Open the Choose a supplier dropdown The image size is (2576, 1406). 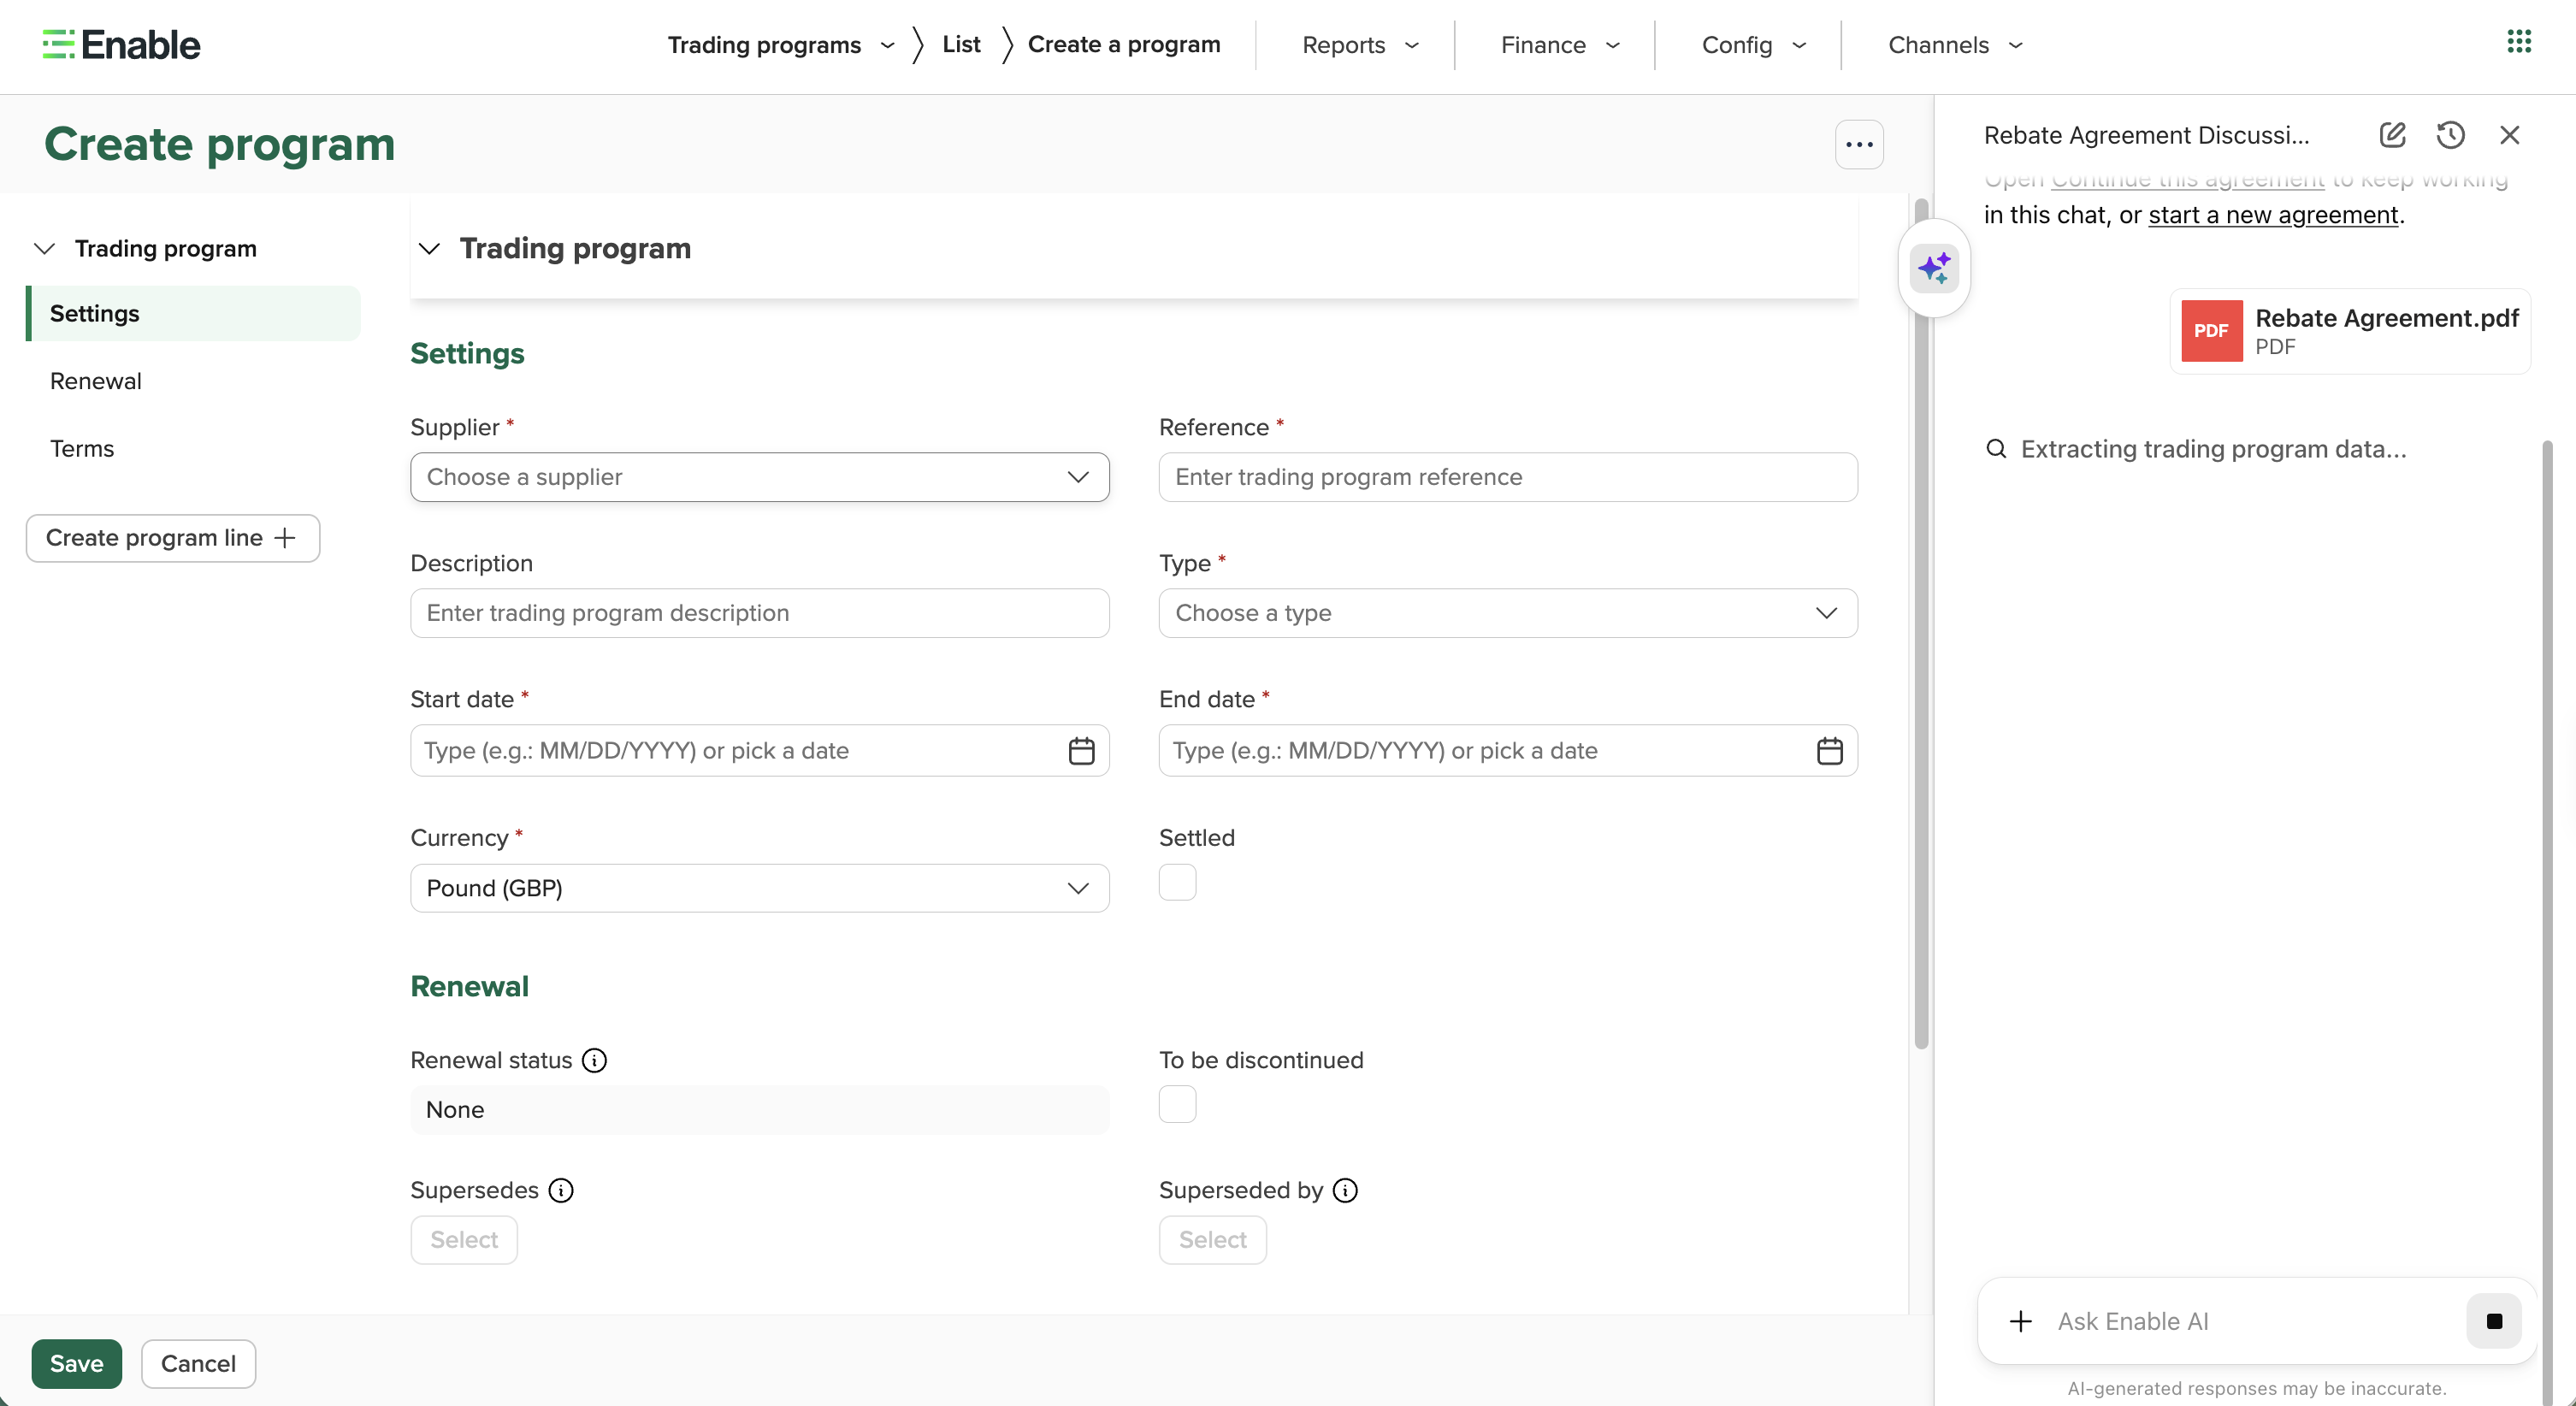[759, 477]
